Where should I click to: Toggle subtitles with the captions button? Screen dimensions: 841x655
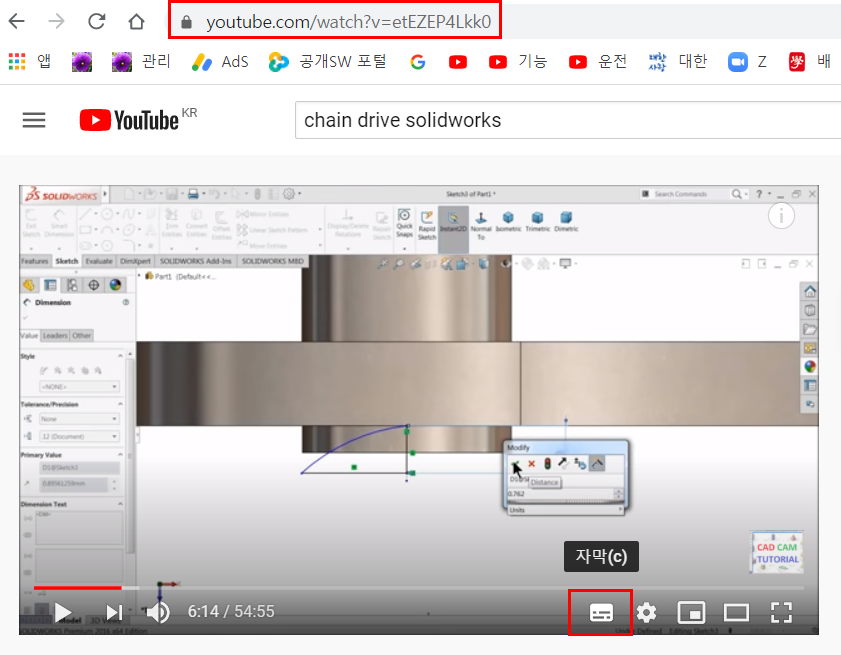click(x=601, y=612)
